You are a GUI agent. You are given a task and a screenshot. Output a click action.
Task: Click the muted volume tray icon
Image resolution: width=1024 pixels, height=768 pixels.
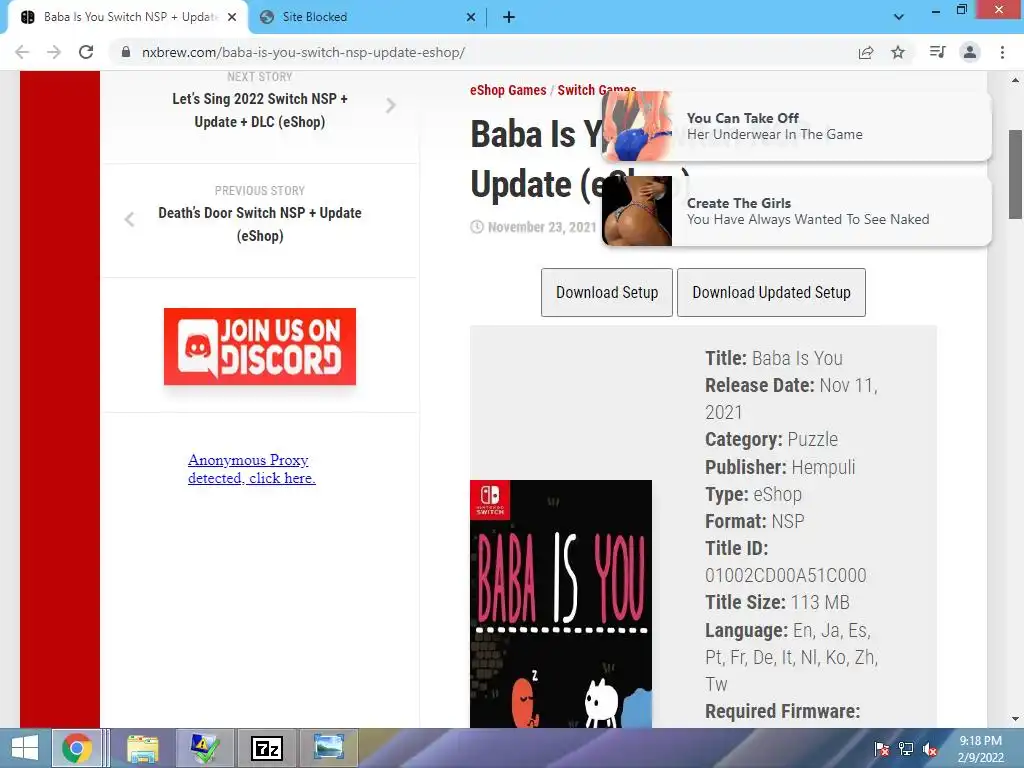pos(930,749)
